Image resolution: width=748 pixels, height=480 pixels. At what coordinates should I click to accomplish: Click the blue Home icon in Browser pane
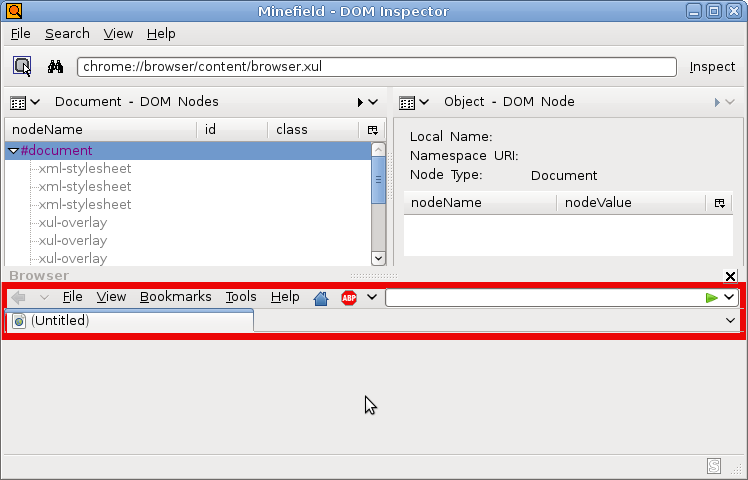click(321, 298)
